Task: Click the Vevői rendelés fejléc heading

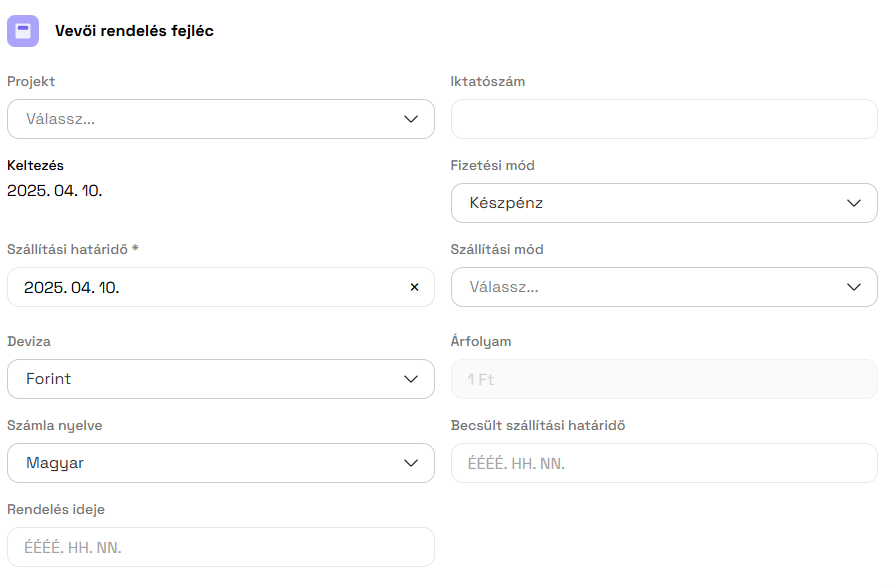Action: point(134,31)
